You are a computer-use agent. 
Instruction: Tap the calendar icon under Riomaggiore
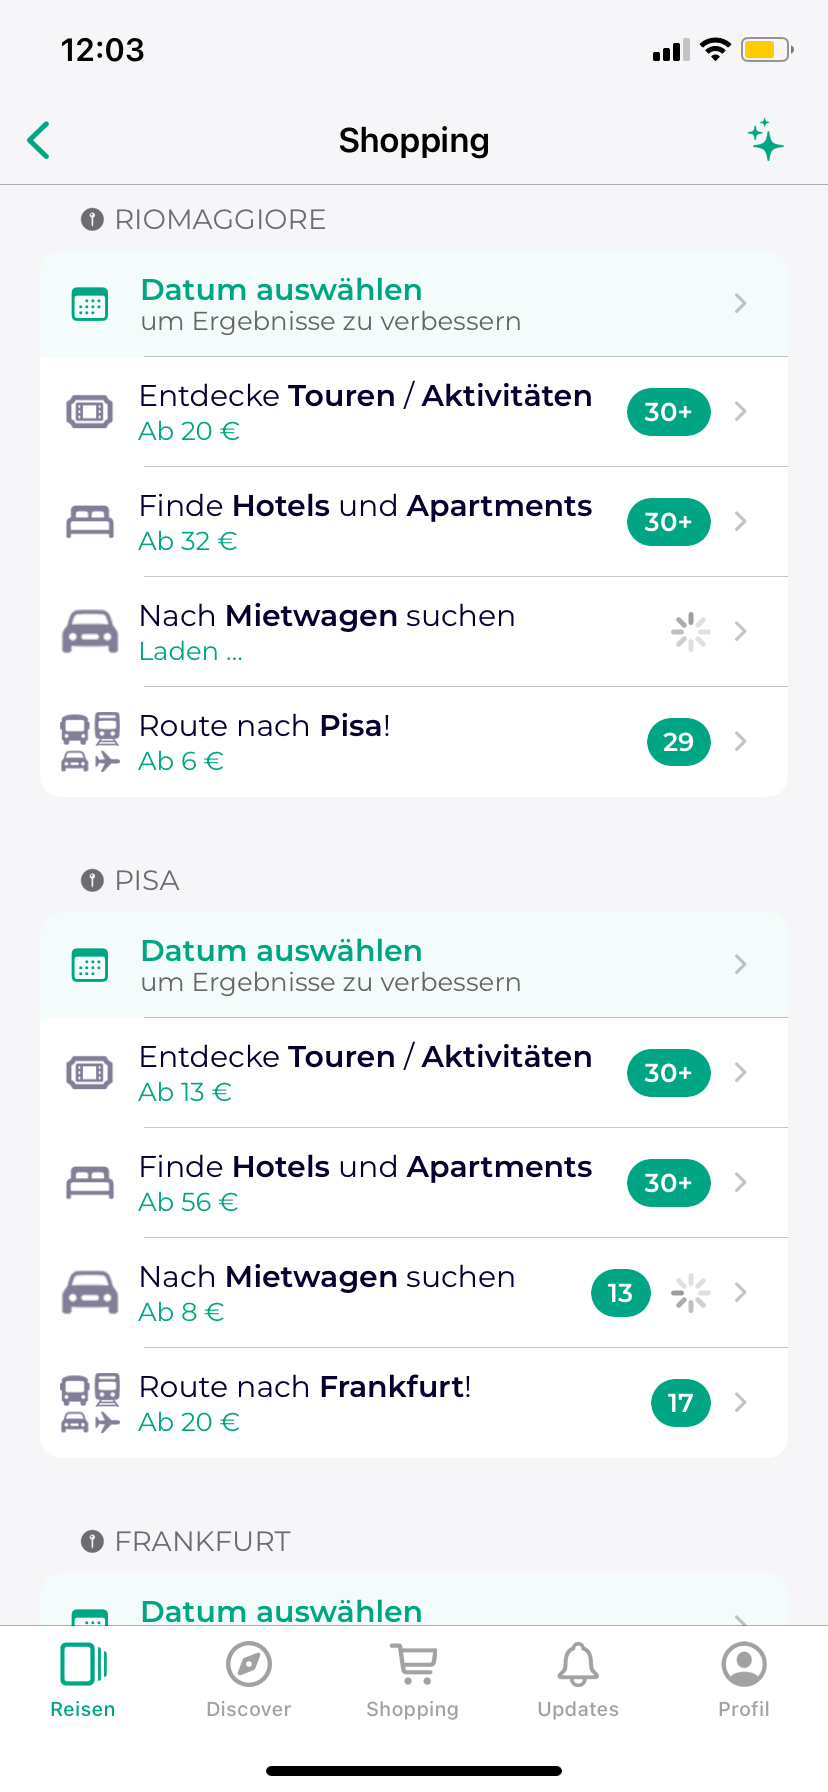tap(90, 304)
